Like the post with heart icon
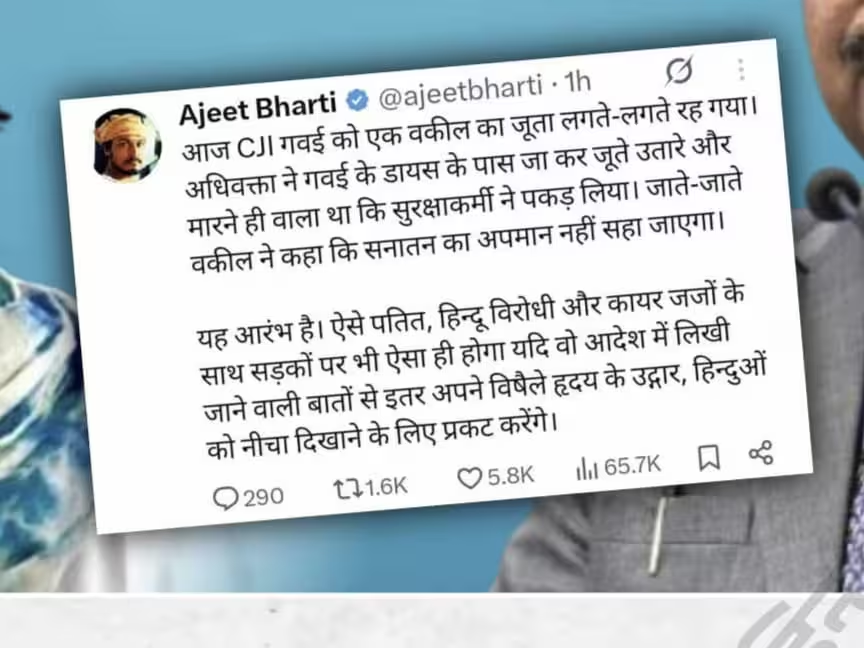Screen dimensions: 864x648 469,478
